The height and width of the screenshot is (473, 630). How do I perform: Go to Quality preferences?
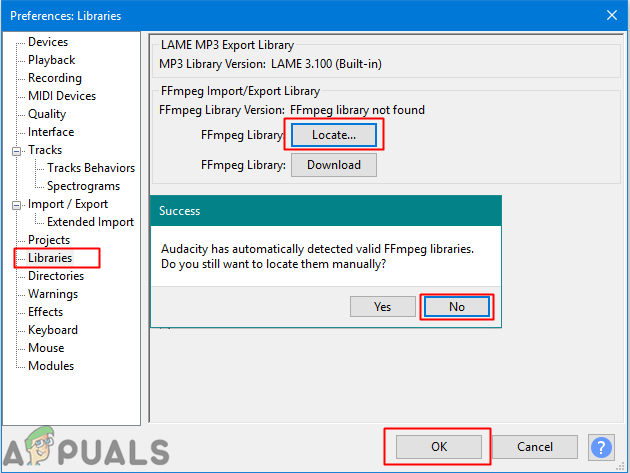pyautogui.click(x=47, y=114)
